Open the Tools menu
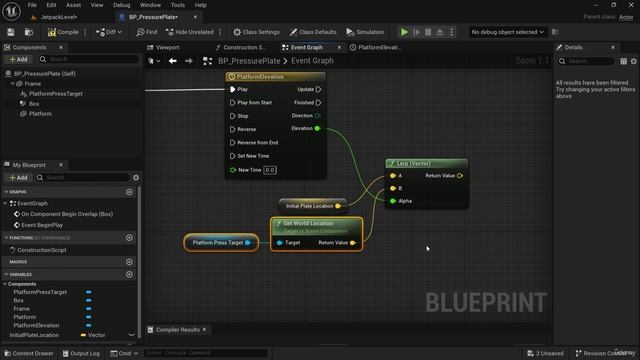Screen dimensions: 640x360 click(x=178, y=5)
